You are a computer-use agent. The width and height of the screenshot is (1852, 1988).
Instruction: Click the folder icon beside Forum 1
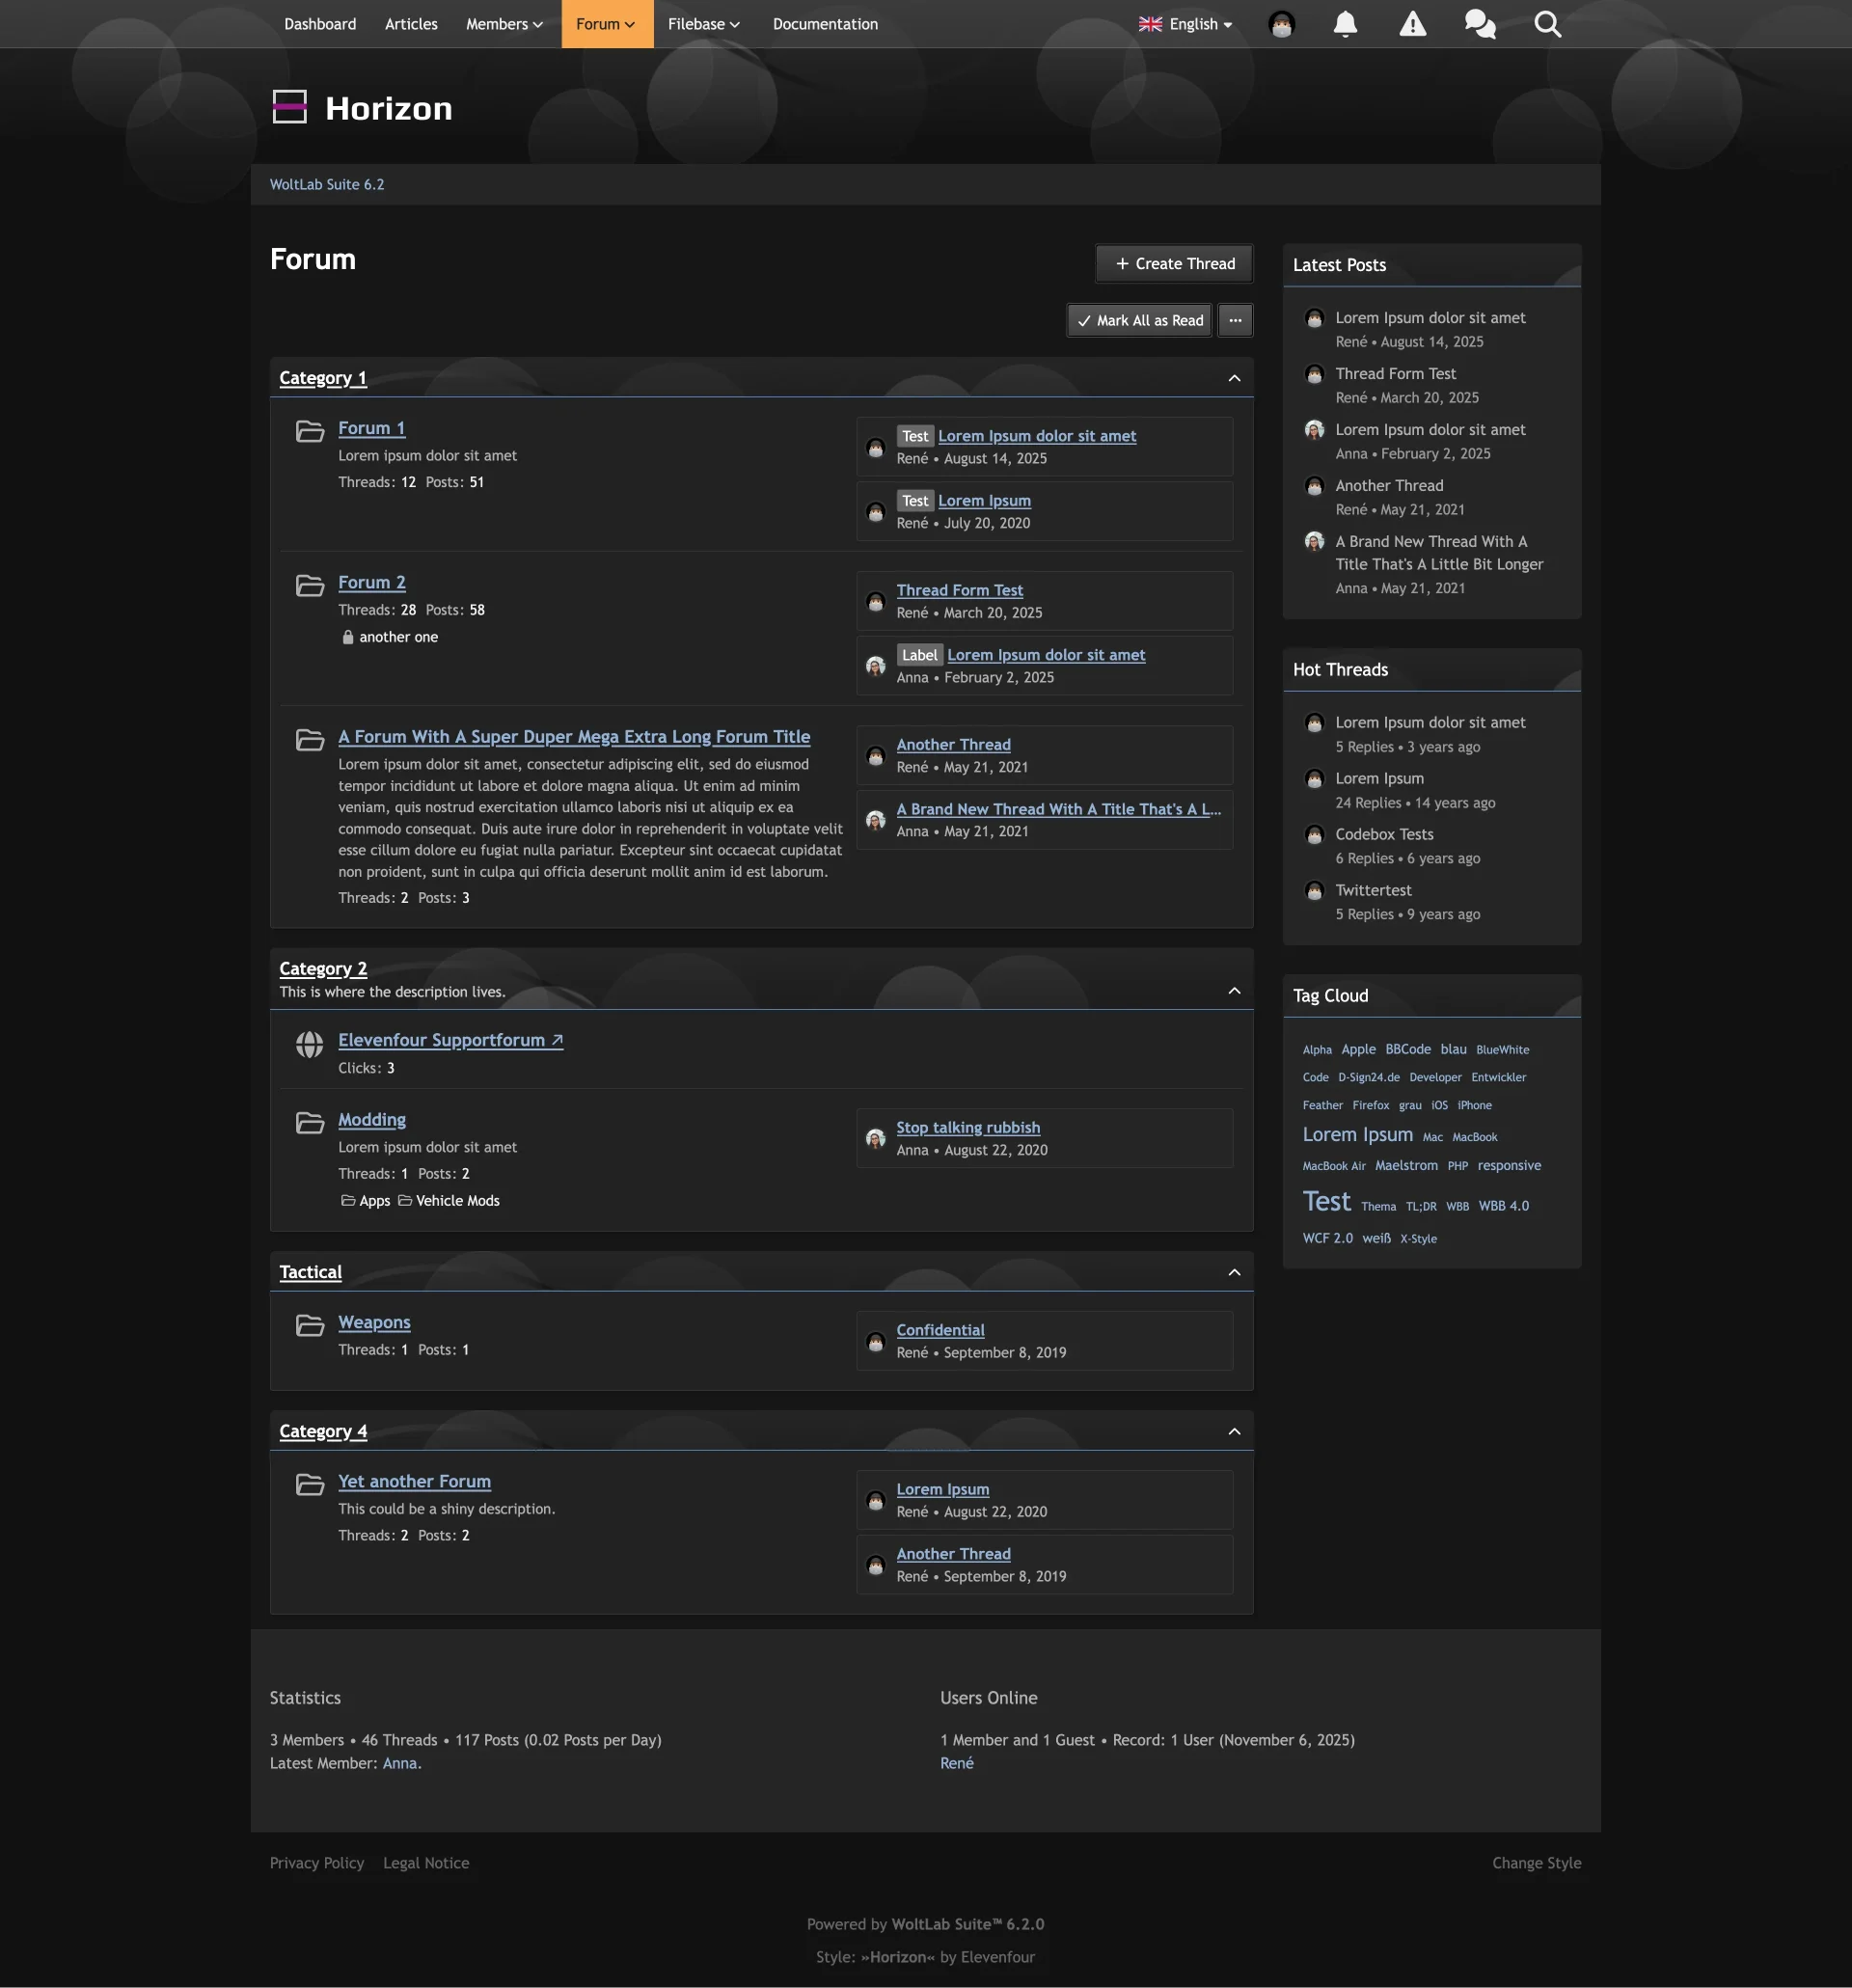(x=310, y=431)
